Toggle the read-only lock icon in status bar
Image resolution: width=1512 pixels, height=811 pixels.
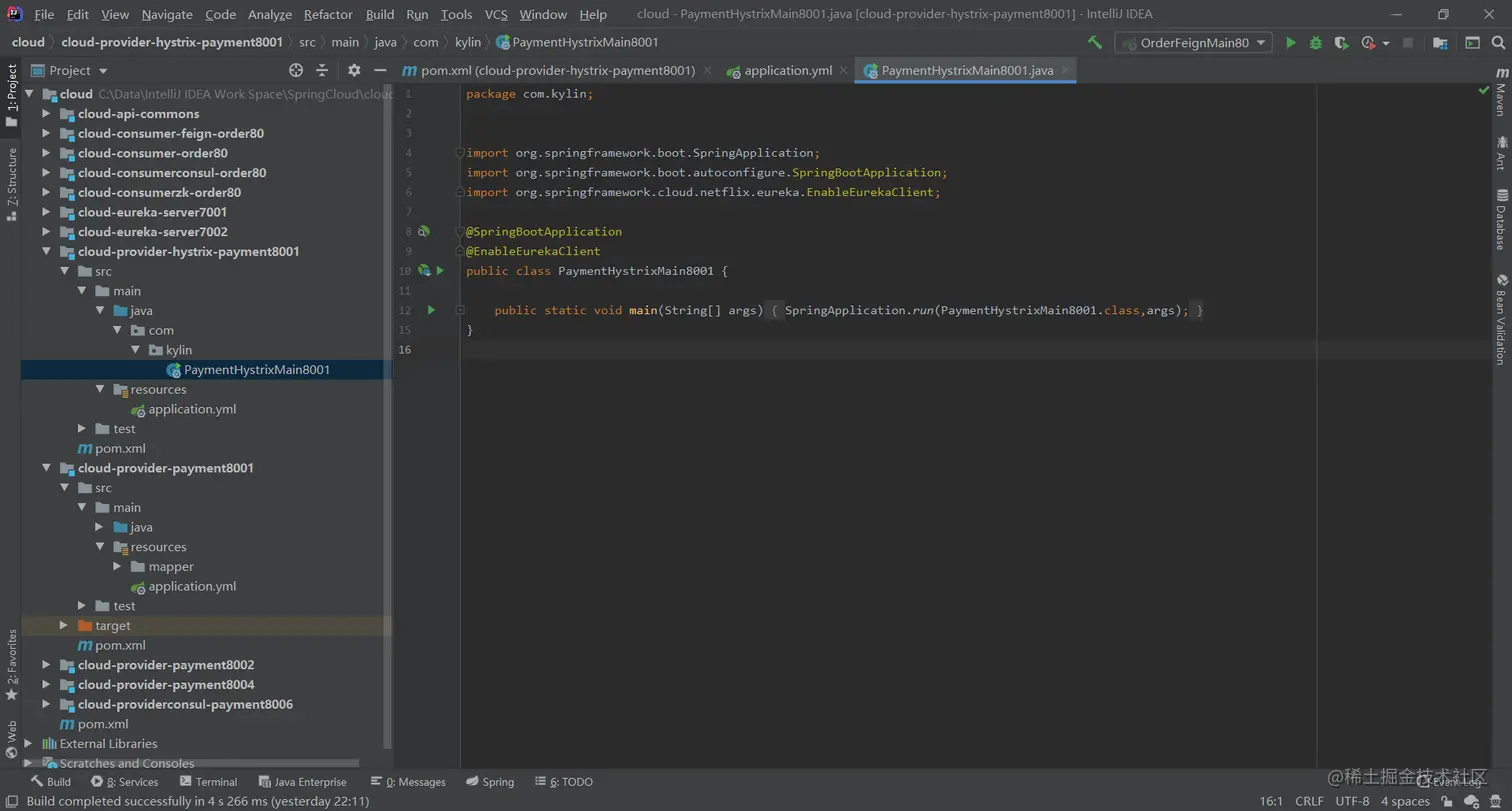(x=1447, y=801)
